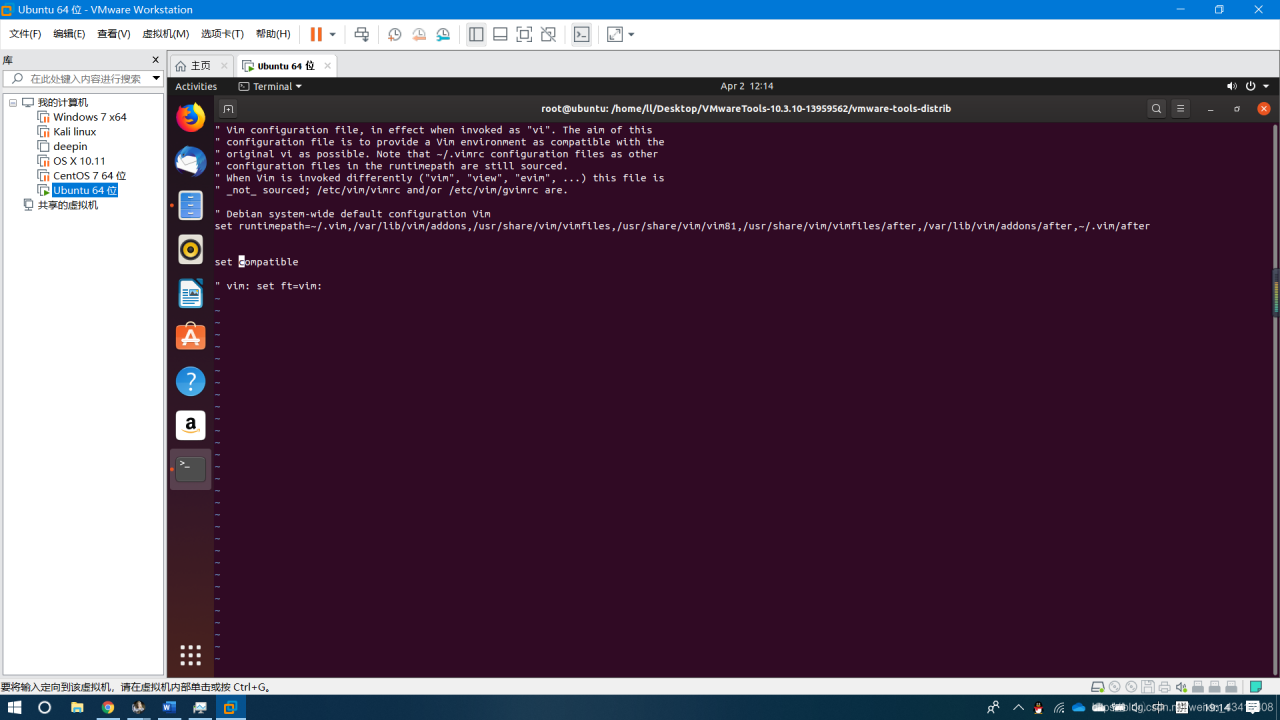Open the 虚拟机(M) menu
Screen dimensions: 1280x720
pyautogui.click(x=165, y=34)
